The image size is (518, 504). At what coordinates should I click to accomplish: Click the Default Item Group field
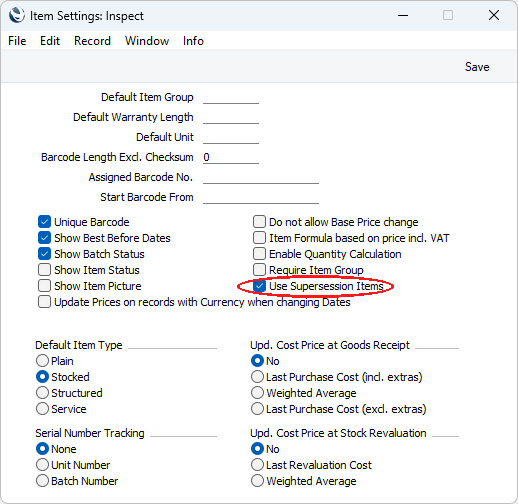click(231, 97)
